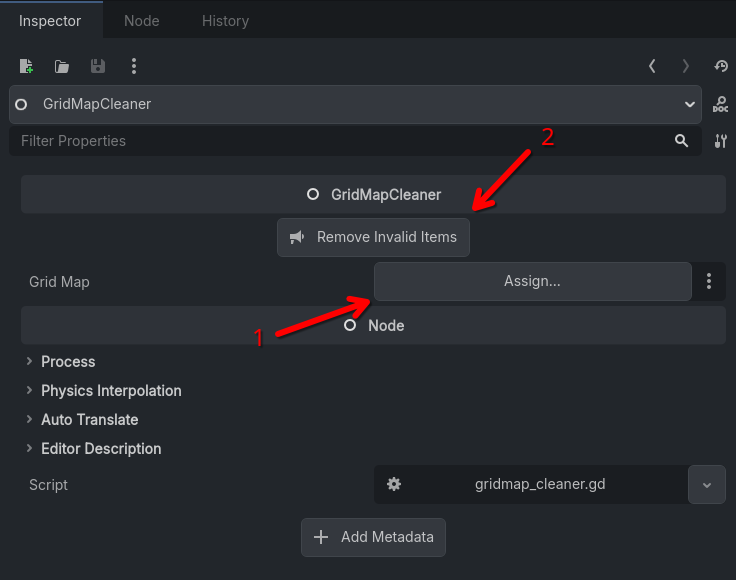Go to next edited object

(x=686, y=66)
